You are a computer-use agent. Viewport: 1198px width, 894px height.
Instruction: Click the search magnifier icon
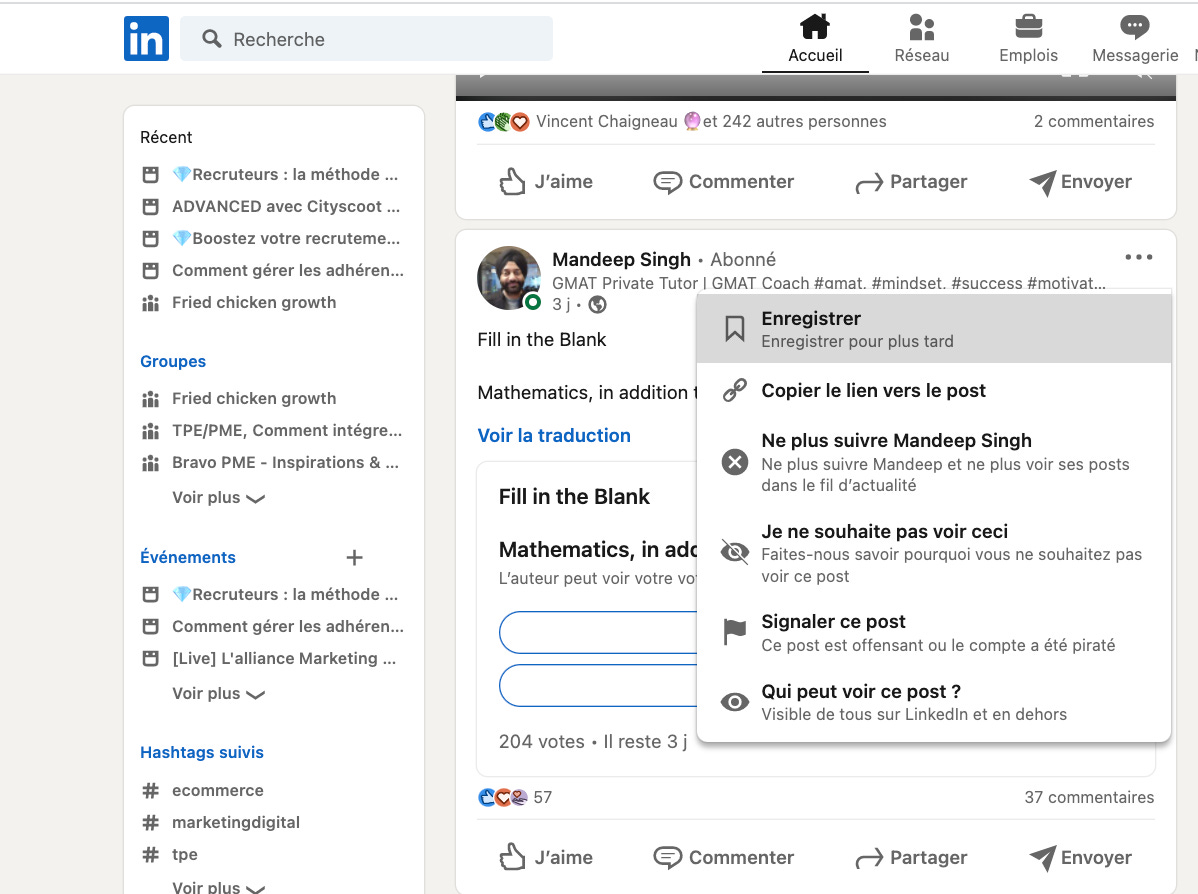pos(212,39)
